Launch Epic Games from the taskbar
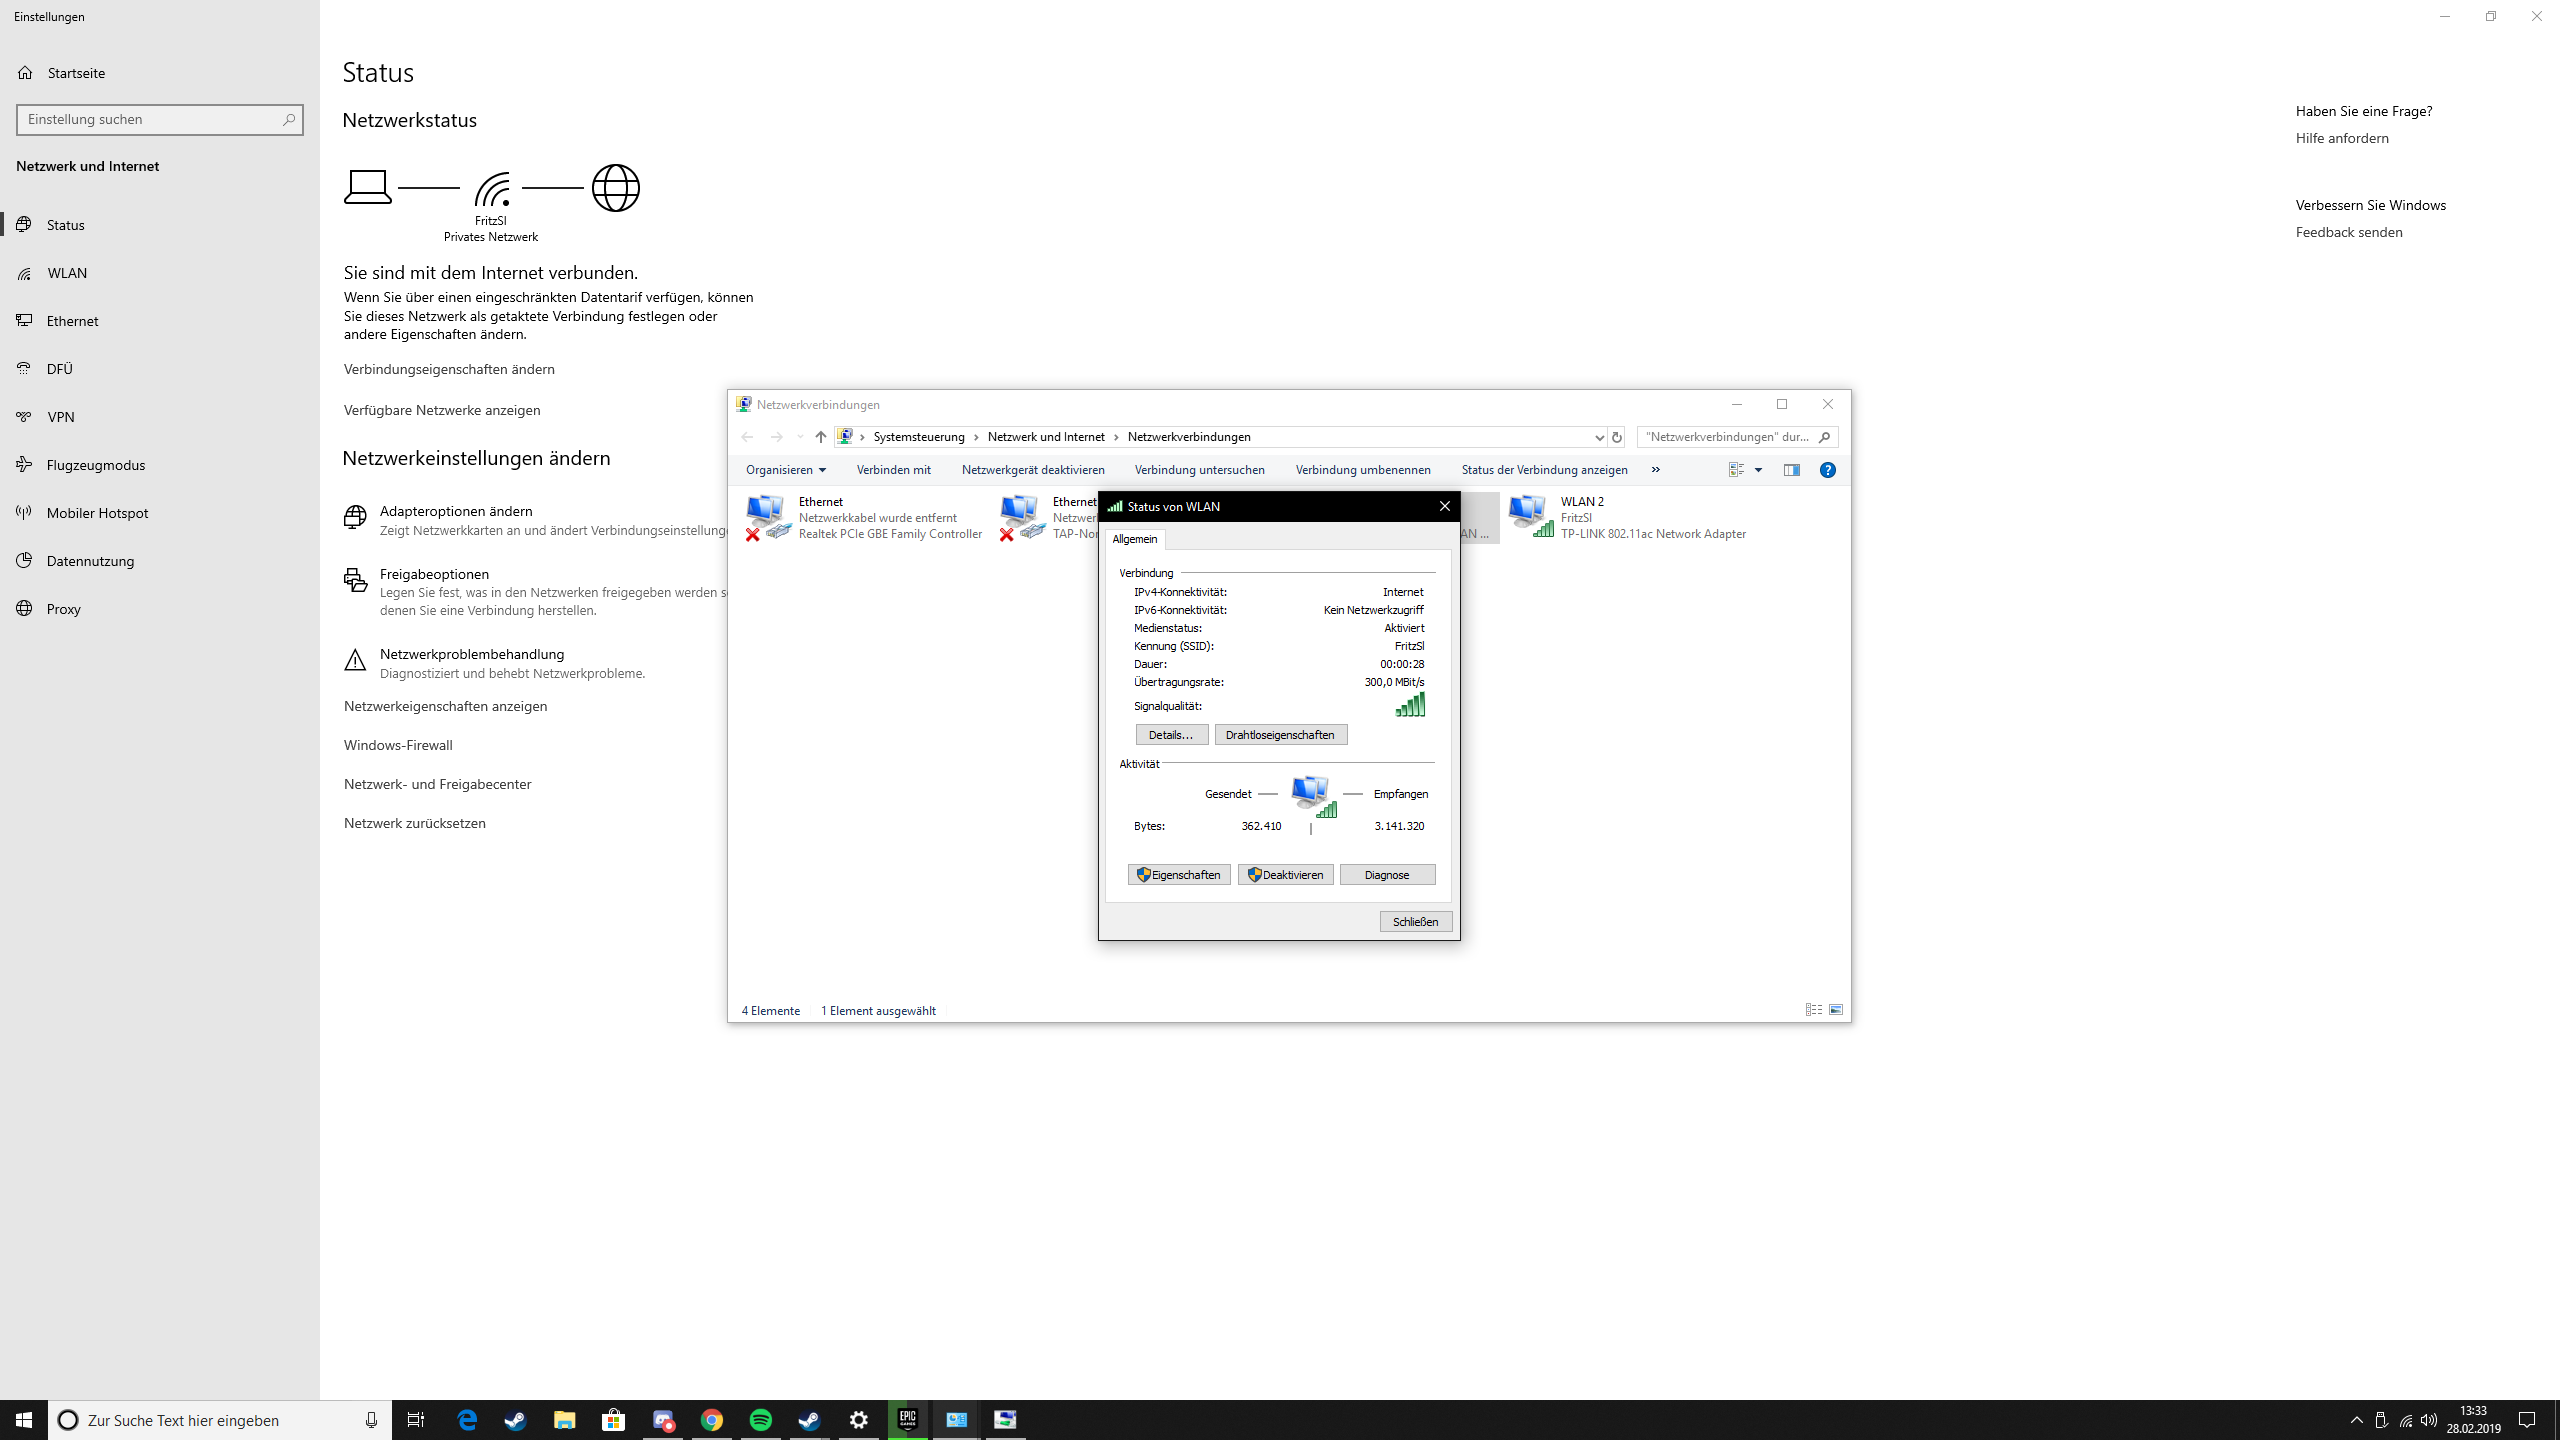This screenshot has width=2560, height=1440. pos(907,1419)
